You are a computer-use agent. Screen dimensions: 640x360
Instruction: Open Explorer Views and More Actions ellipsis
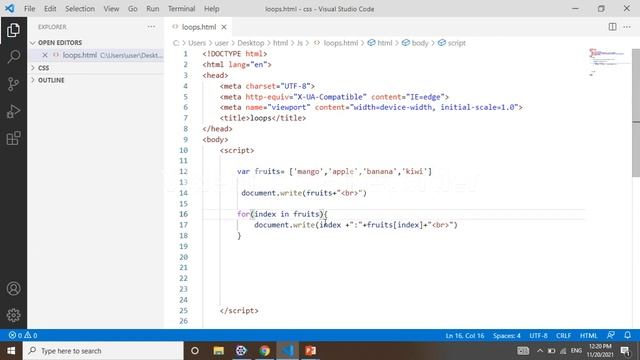[x=151, y=27]
